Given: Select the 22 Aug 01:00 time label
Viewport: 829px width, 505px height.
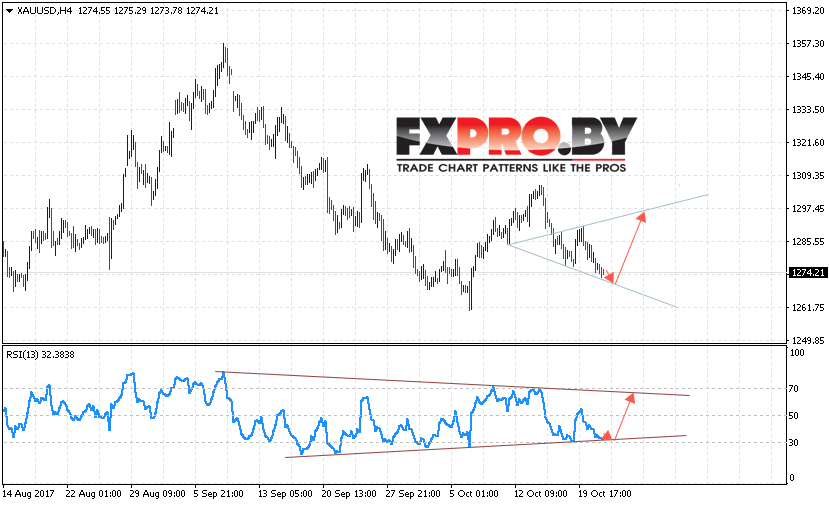Looking at the screenshot, I should click(94, 494).
